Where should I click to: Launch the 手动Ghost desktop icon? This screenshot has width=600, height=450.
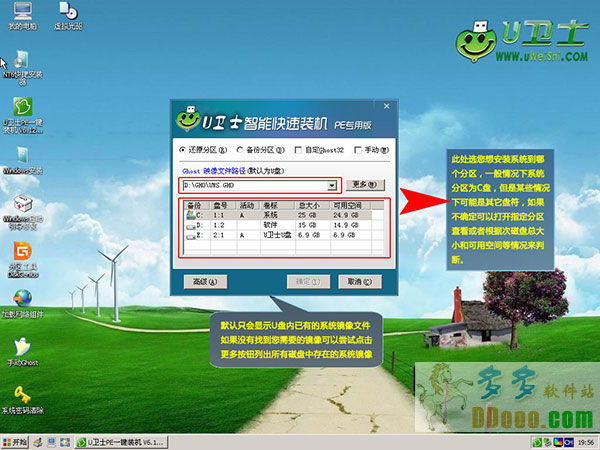click(23, 352)
